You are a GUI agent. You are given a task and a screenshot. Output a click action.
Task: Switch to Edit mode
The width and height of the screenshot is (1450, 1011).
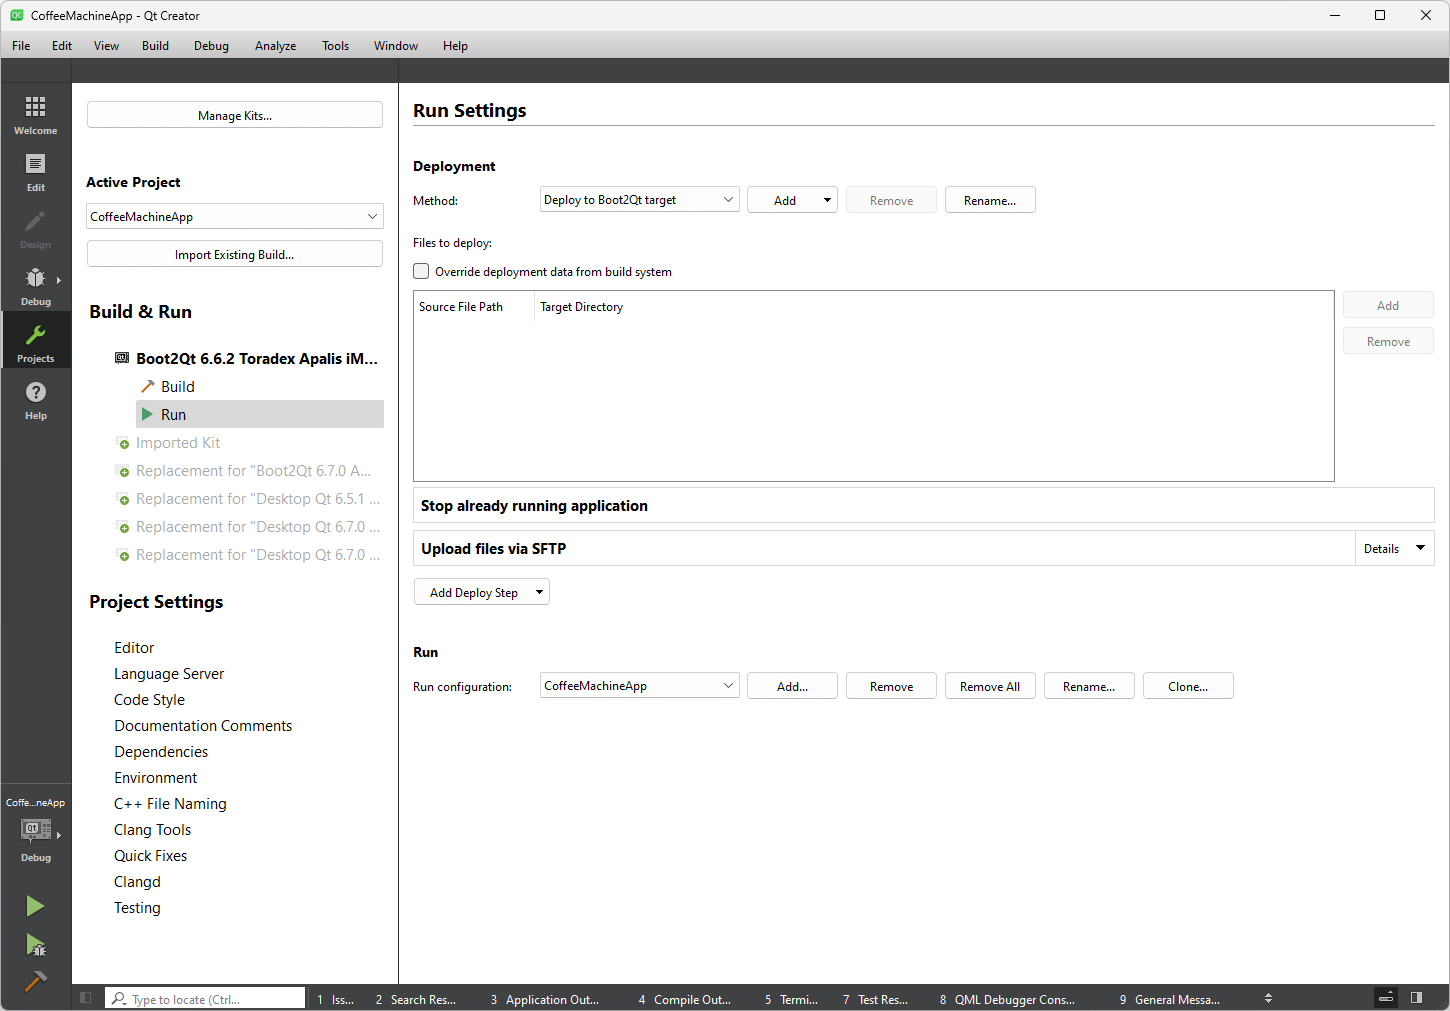(x=35, y=171)
